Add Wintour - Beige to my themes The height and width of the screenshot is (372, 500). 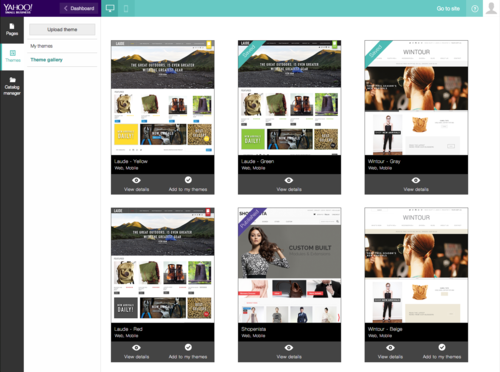click(442, 351)
